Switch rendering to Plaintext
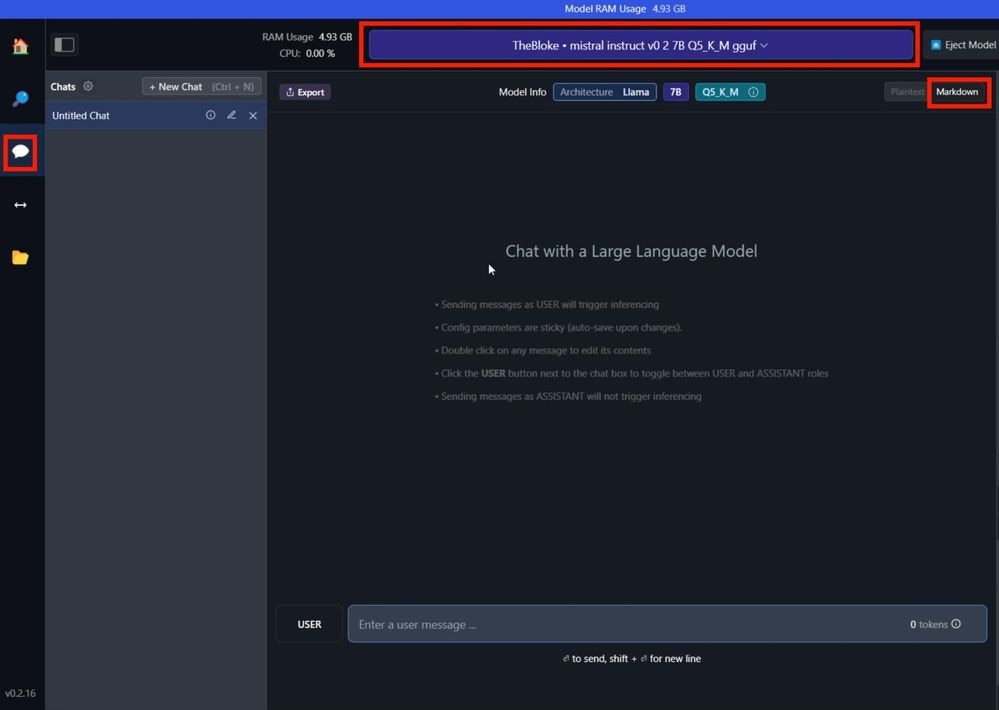999x710 pixels. 907,92
